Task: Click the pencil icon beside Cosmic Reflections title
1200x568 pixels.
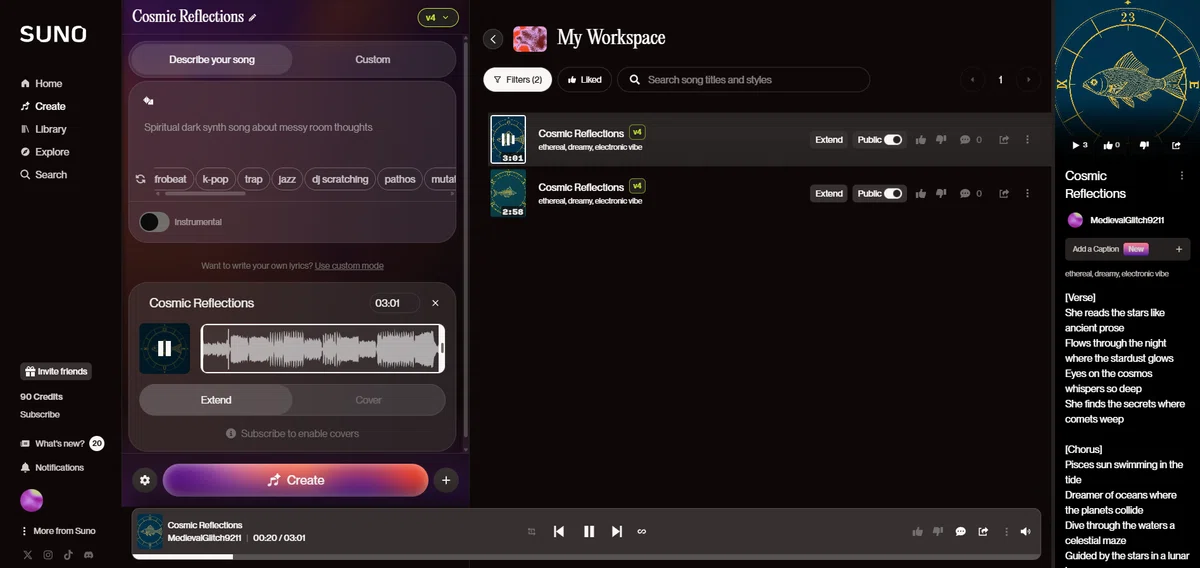Action: click(253, 17)
